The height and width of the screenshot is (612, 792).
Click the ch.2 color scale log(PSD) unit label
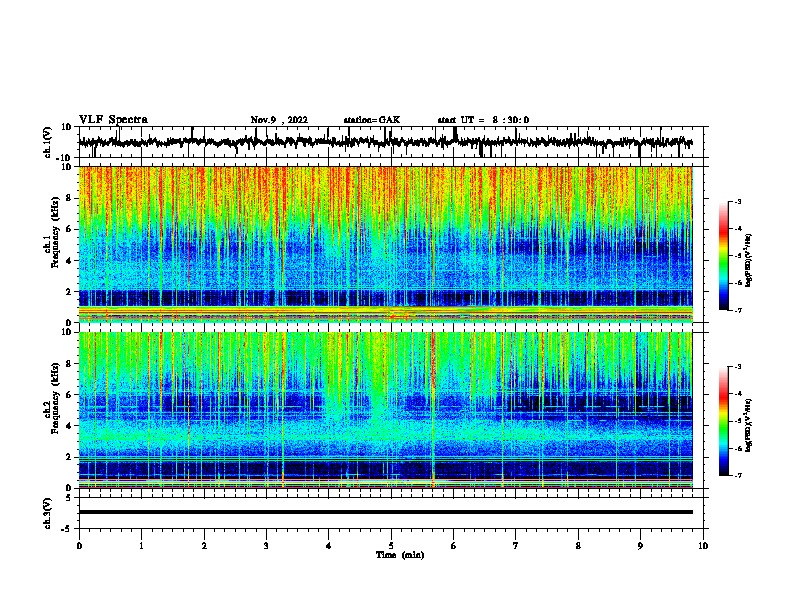(748, 425)
